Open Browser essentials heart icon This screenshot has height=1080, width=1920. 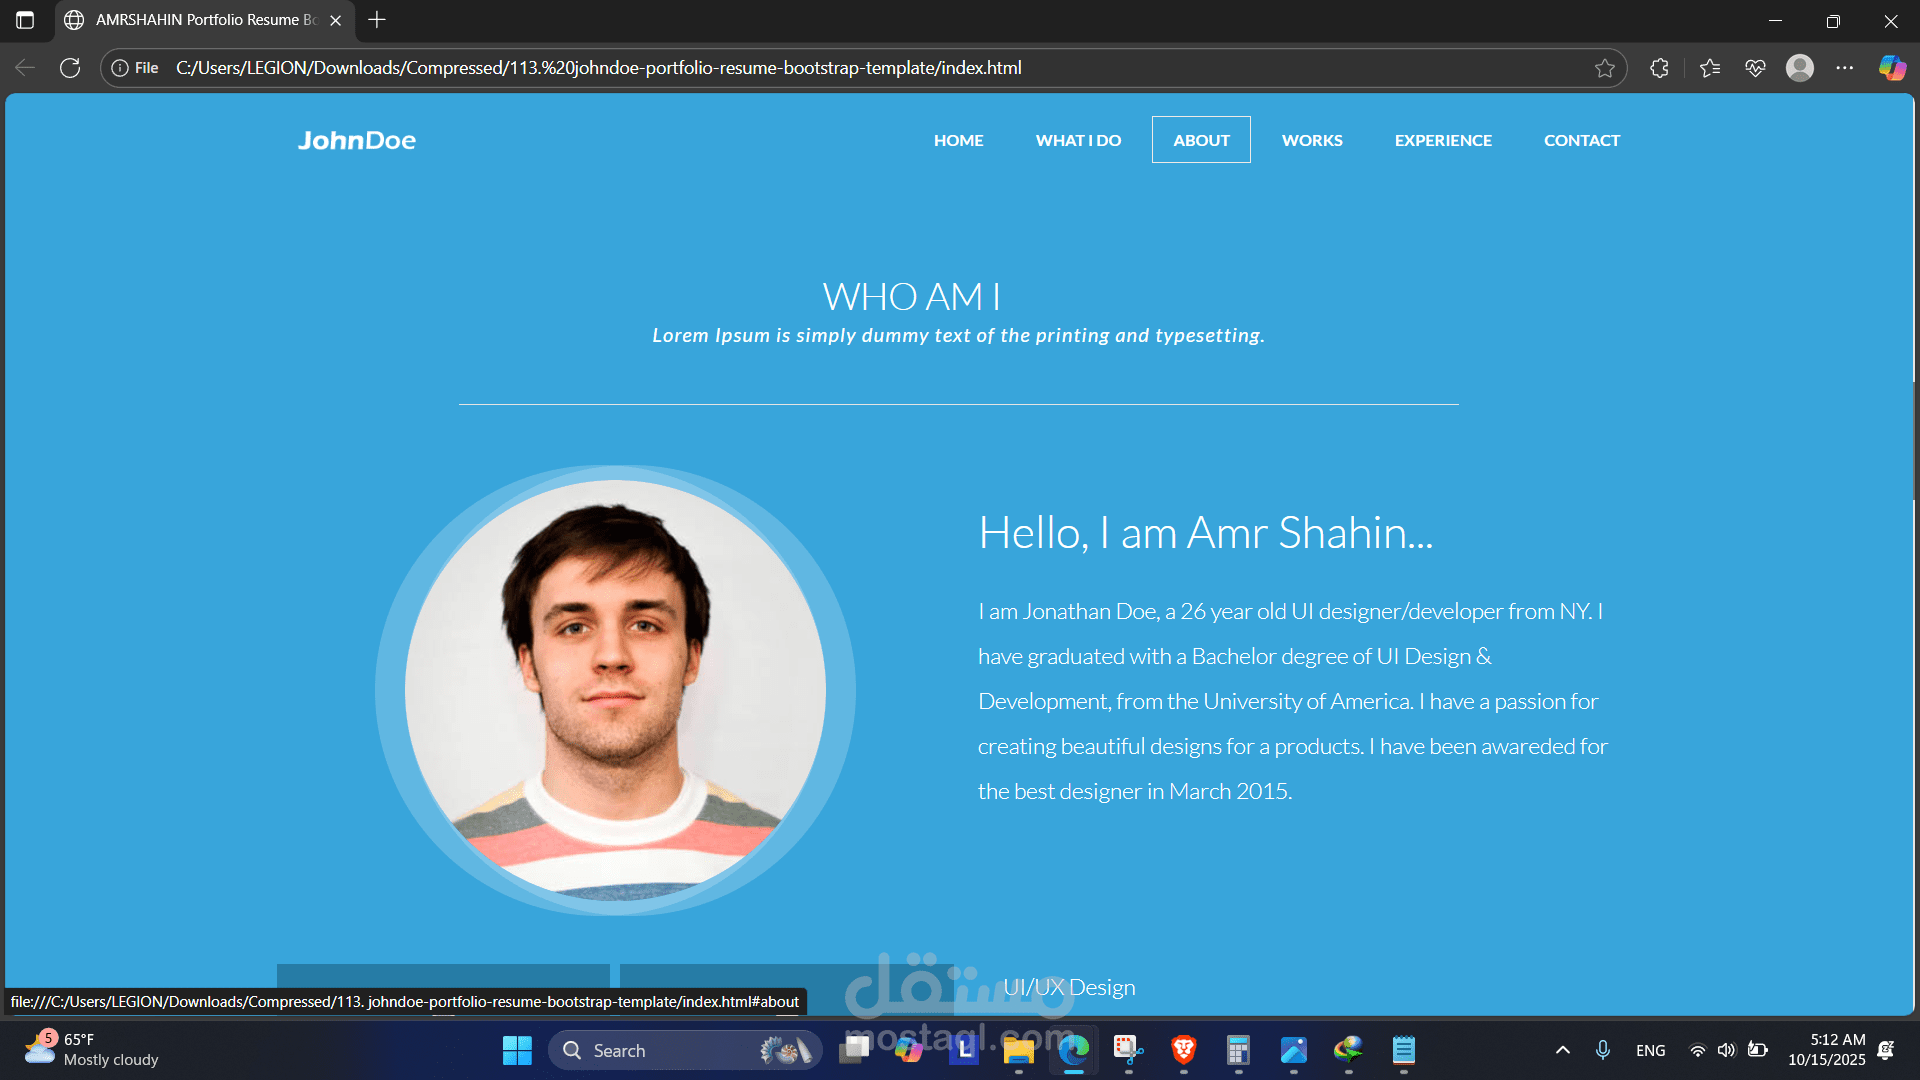pos(1755,68)
